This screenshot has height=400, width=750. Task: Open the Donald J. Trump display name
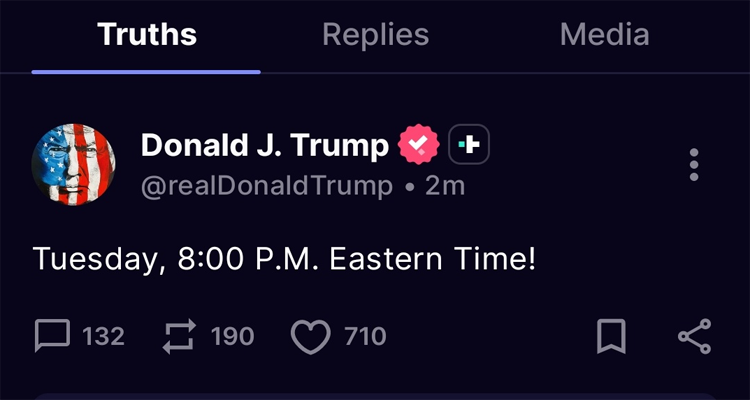(264, 146)
